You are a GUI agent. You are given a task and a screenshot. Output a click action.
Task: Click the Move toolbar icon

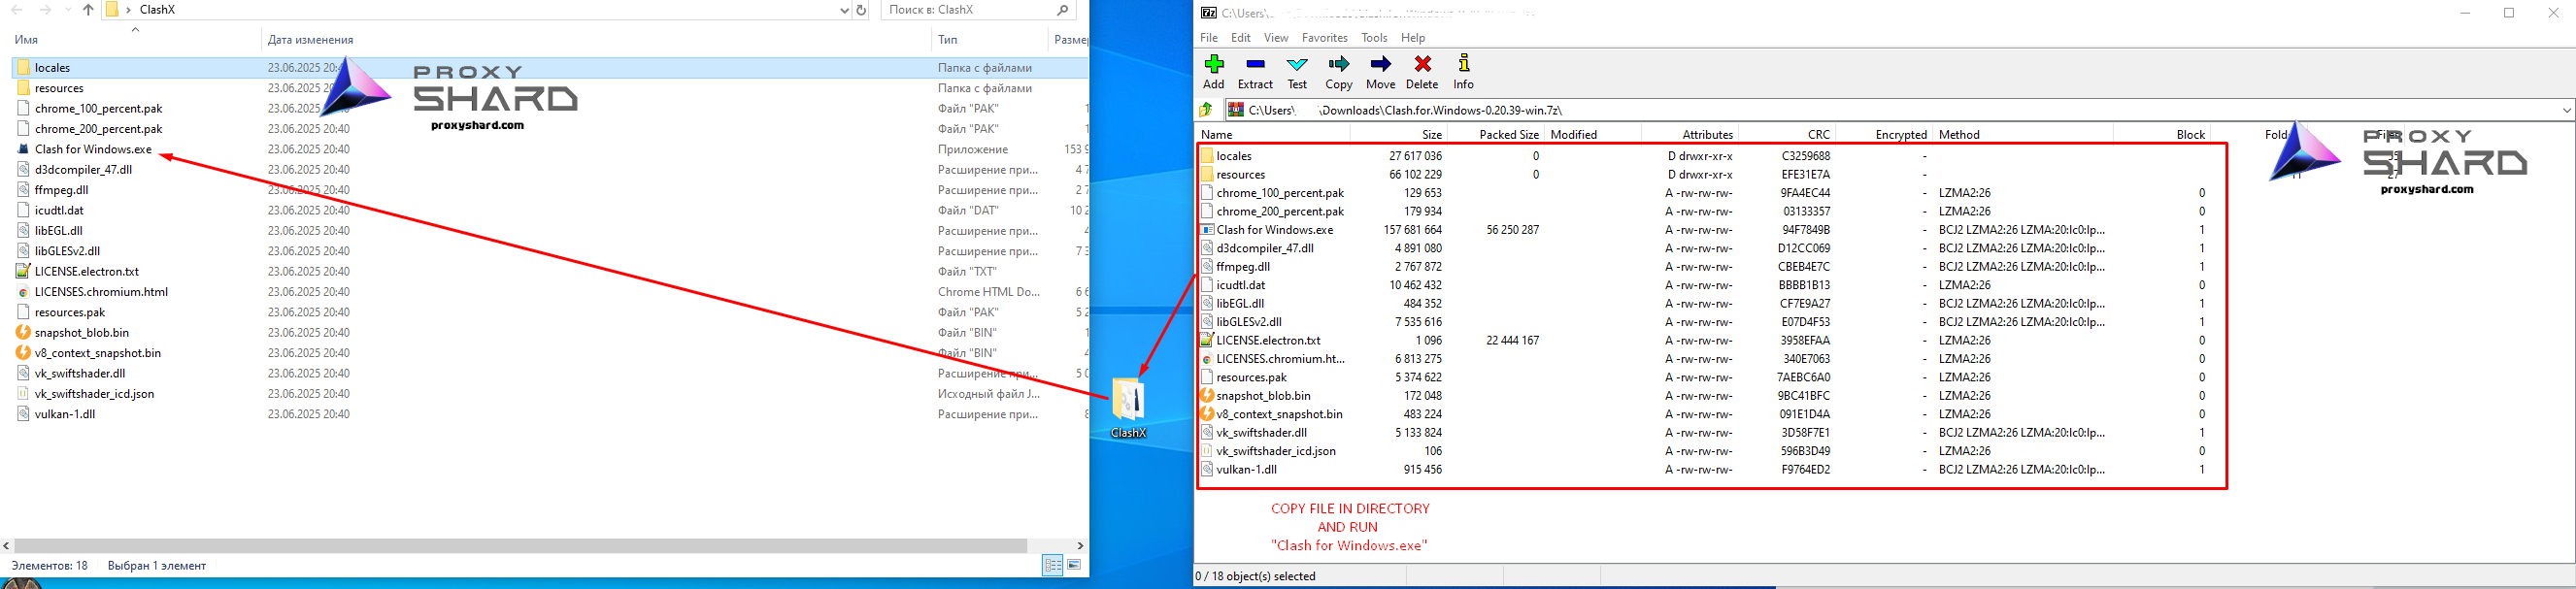point(1380,71)
